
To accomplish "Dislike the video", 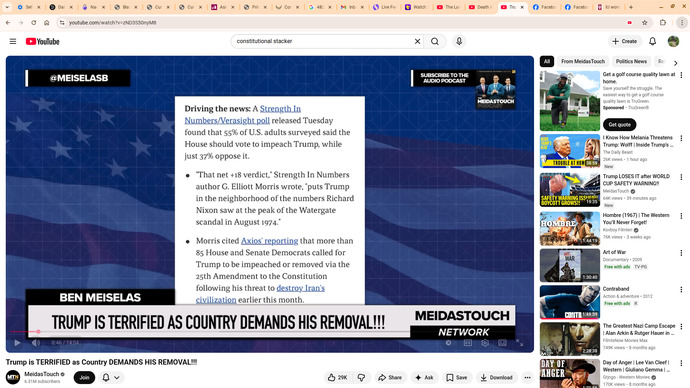I will [x=361, y=377].
